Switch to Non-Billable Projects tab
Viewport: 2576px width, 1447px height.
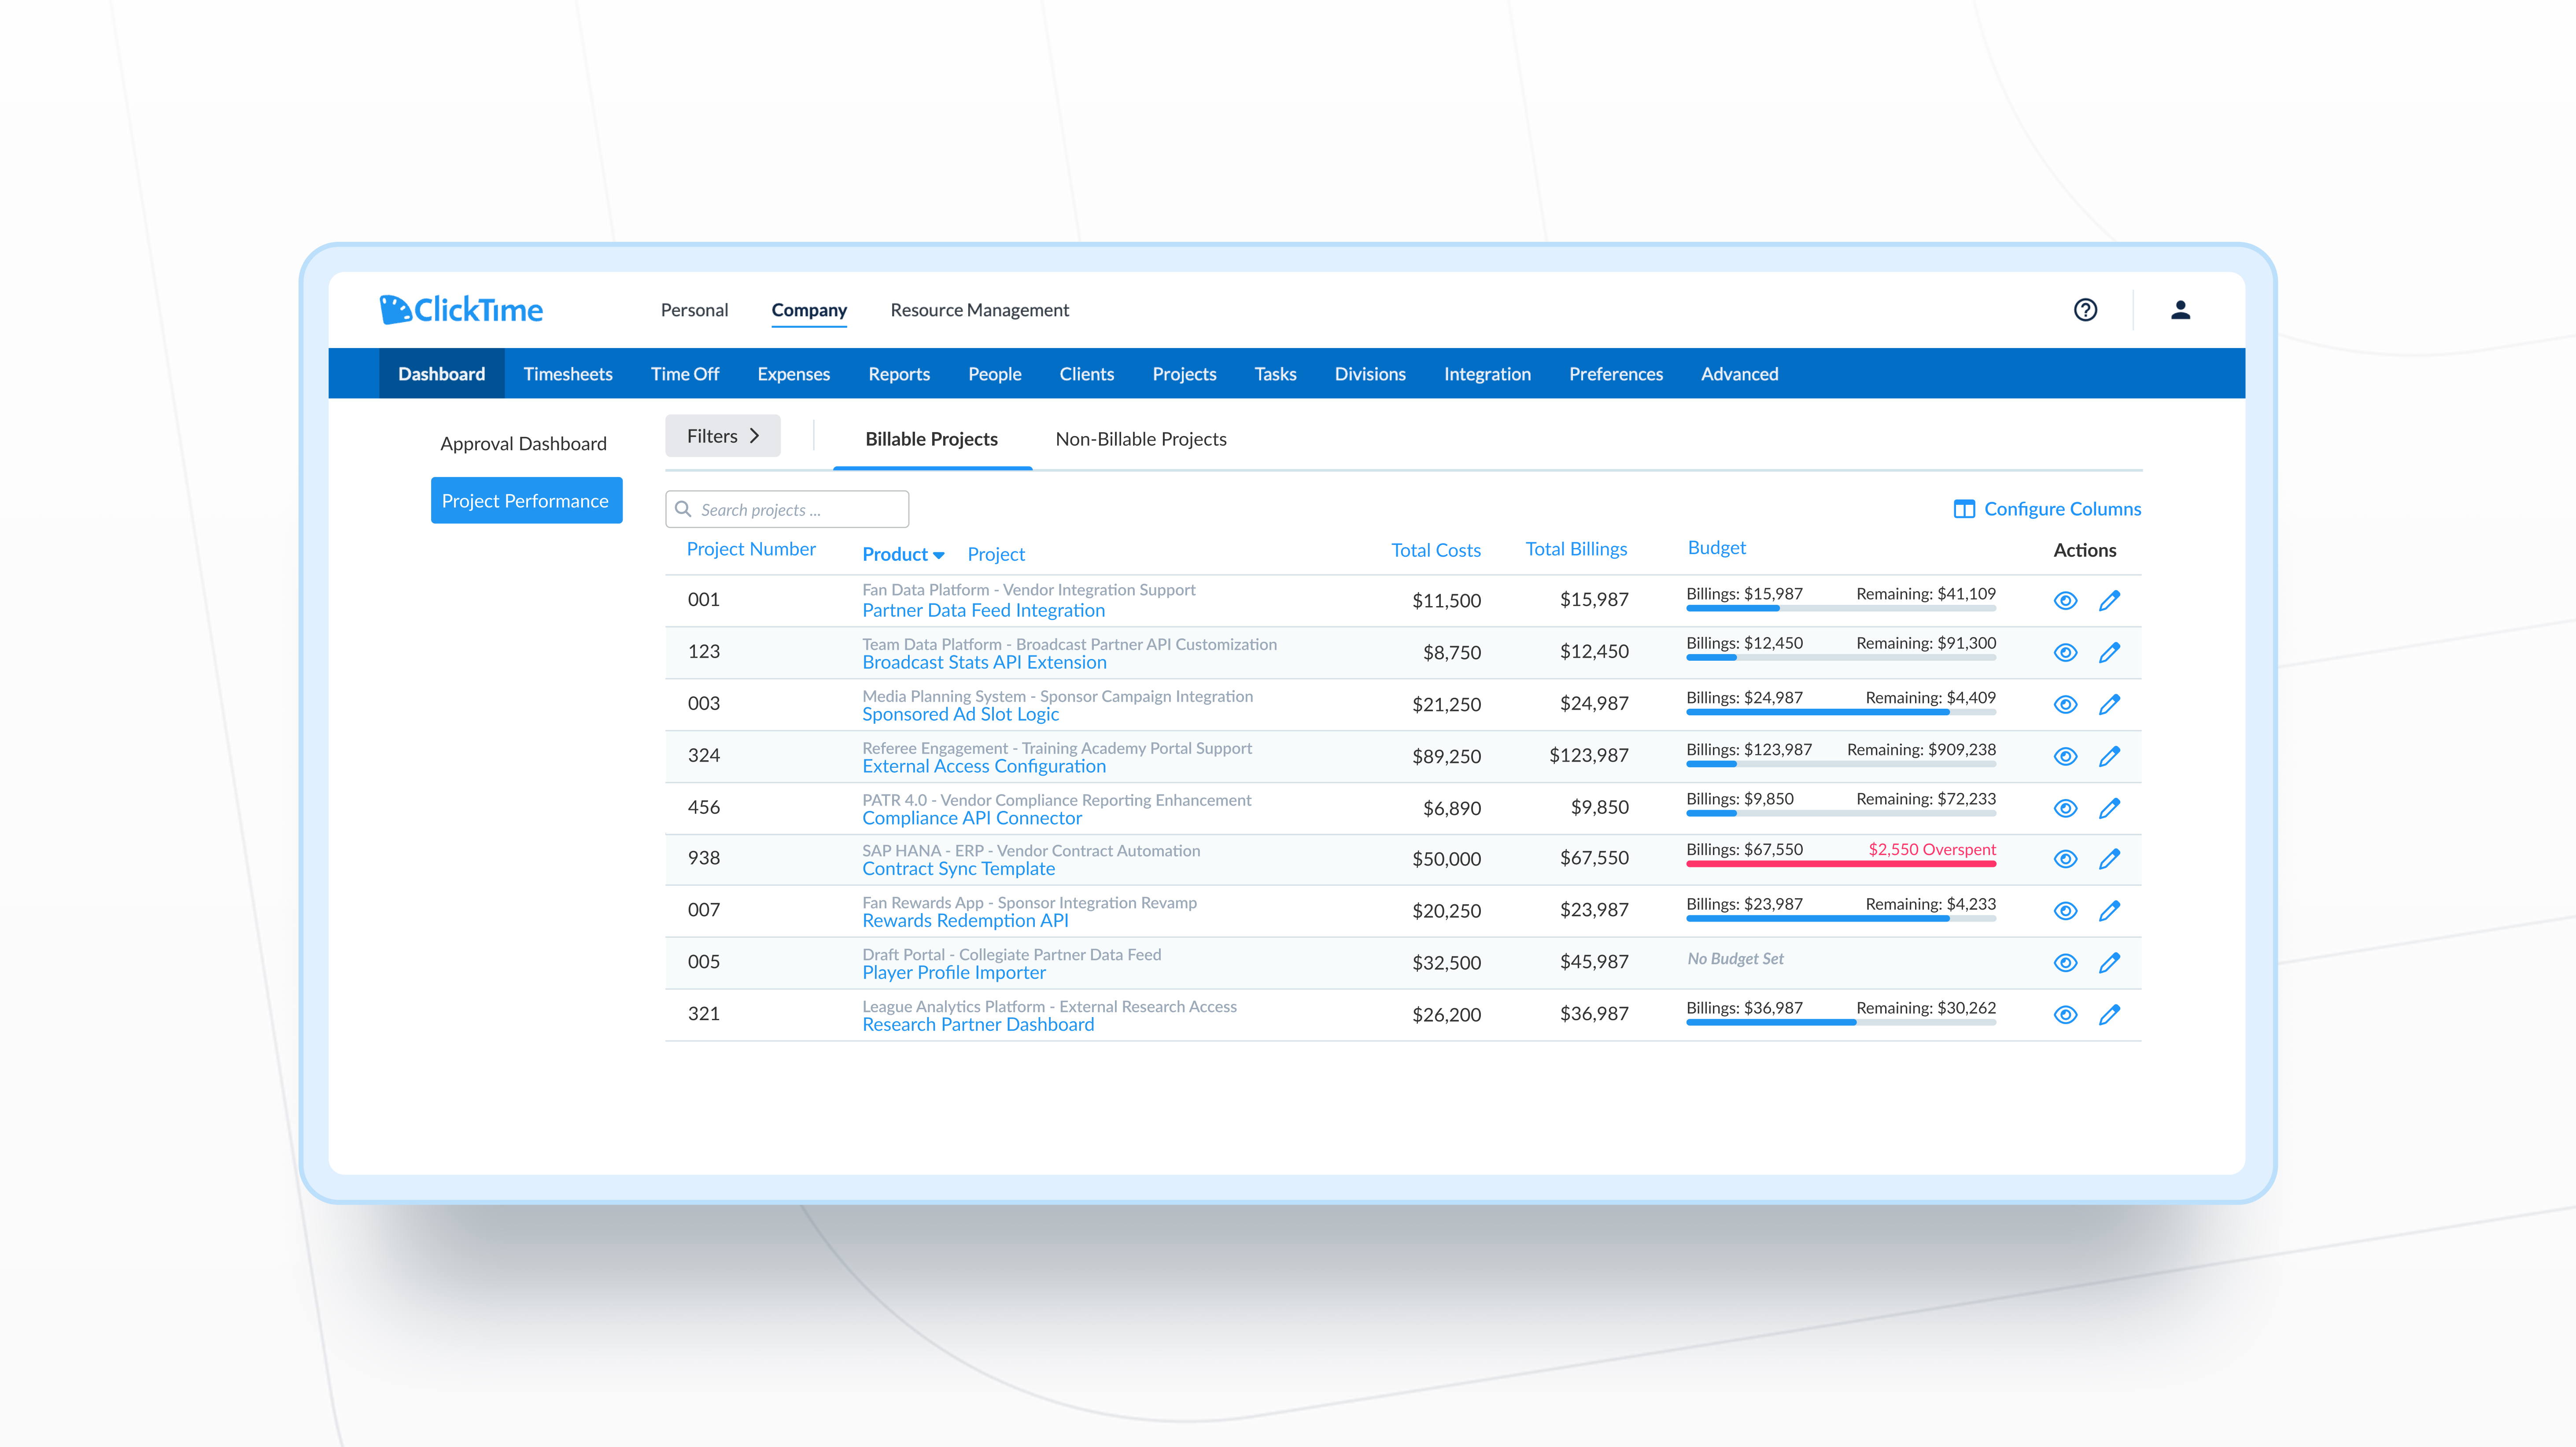click(1140, 439)
